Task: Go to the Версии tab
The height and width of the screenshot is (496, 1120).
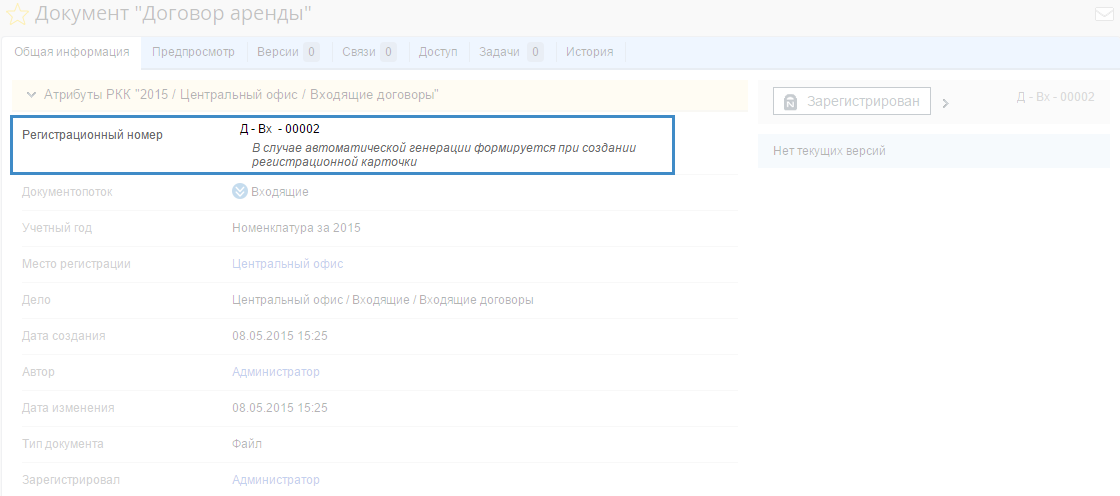Action: [287, 52]
